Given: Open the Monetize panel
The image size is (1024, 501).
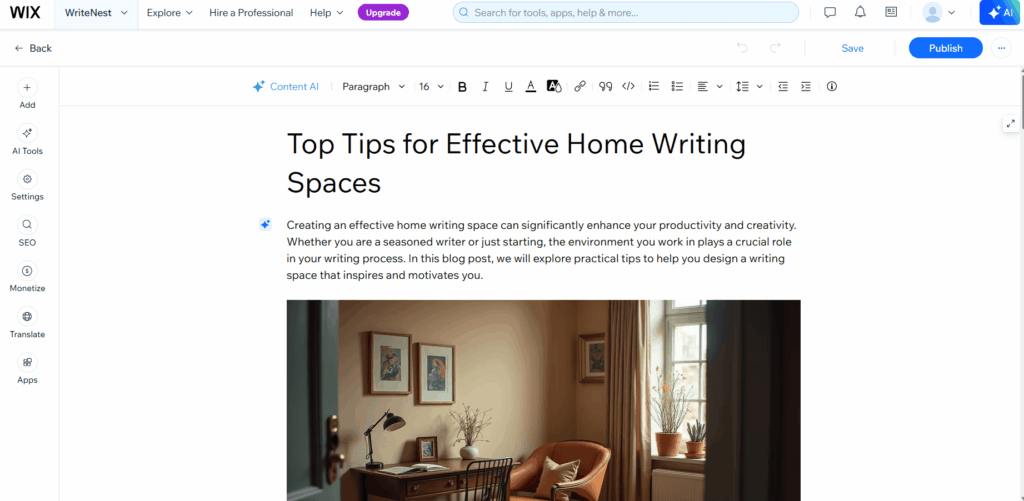Looking at the screenshot, I should coord(27,277).
